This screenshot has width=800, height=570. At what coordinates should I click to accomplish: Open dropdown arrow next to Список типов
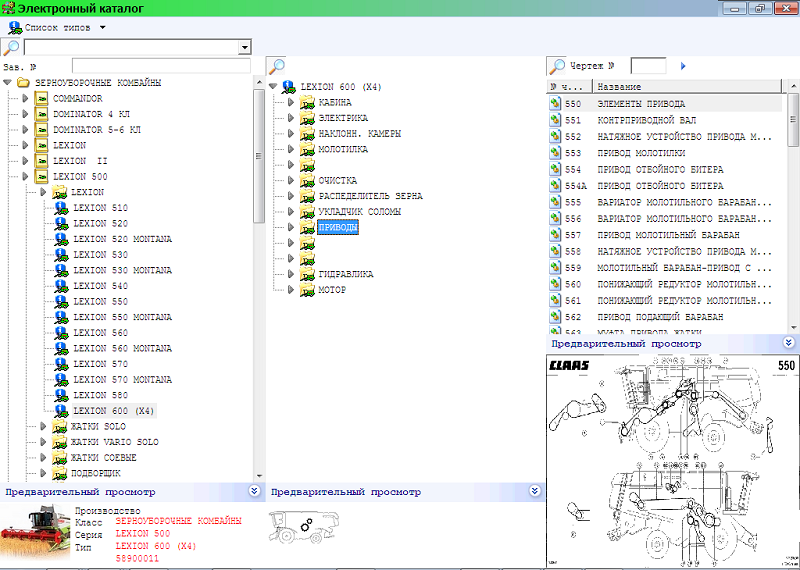103,28
